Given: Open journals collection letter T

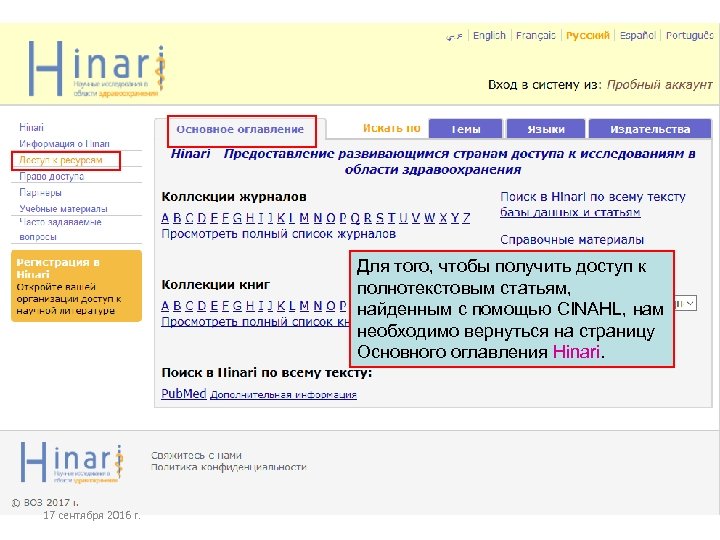Looking at the screenshot, I should coord(392,218).
